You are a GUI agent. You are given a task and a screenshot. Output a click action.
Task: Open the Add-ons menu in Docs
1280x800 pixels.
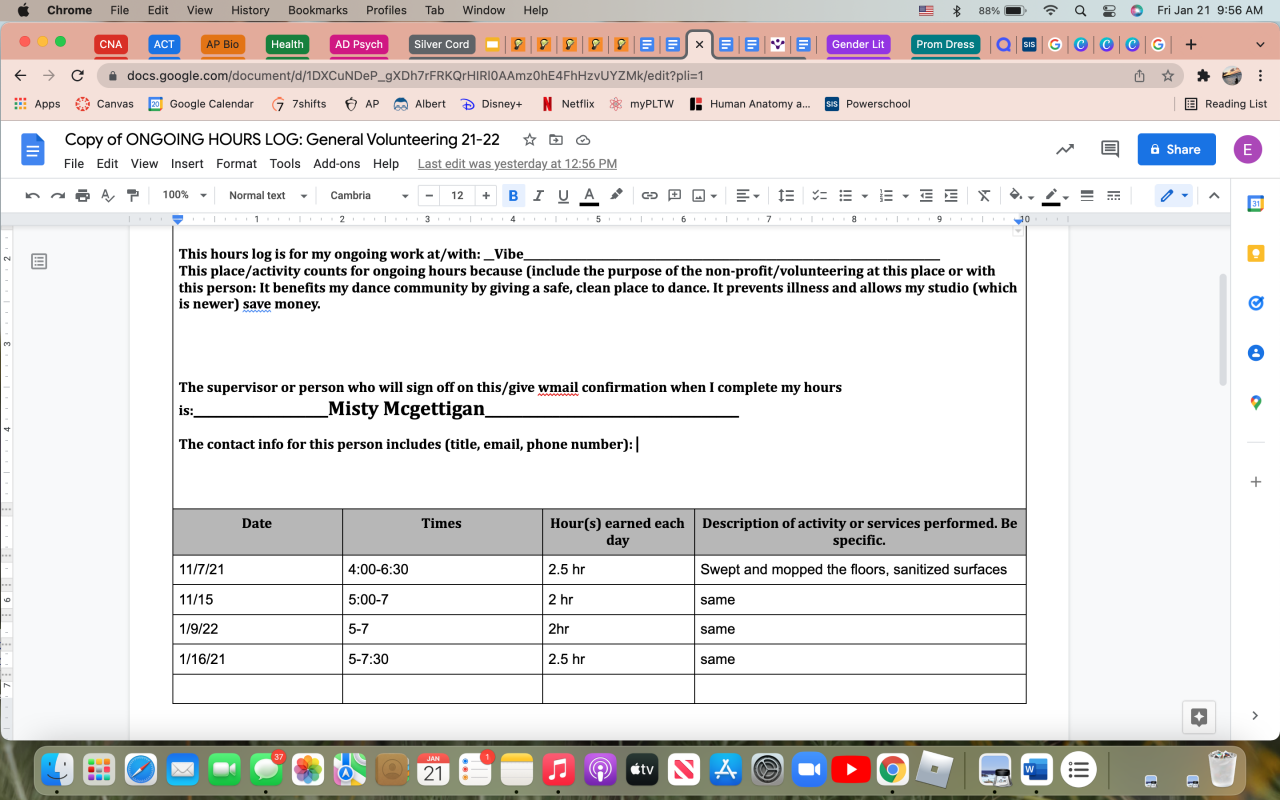[x=337, y=163]
